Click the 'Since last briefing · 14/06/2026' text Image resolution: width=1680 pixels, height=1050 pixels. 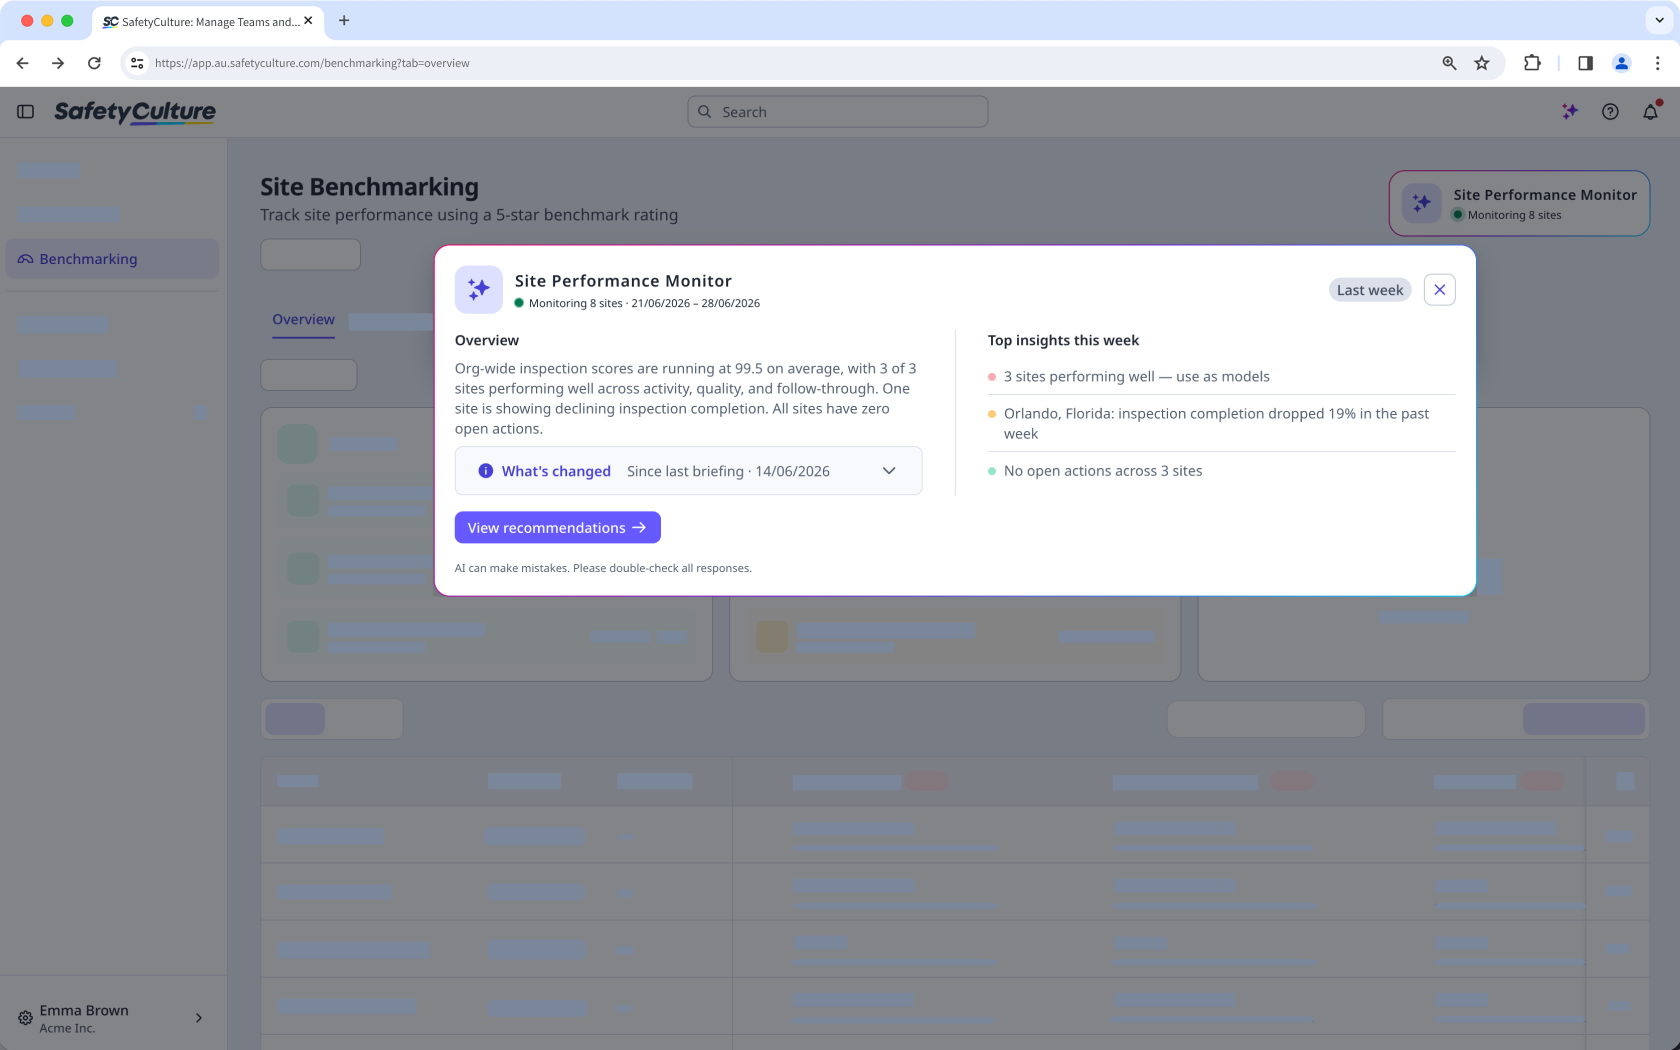pyautogui.click(x=728, y=471)
